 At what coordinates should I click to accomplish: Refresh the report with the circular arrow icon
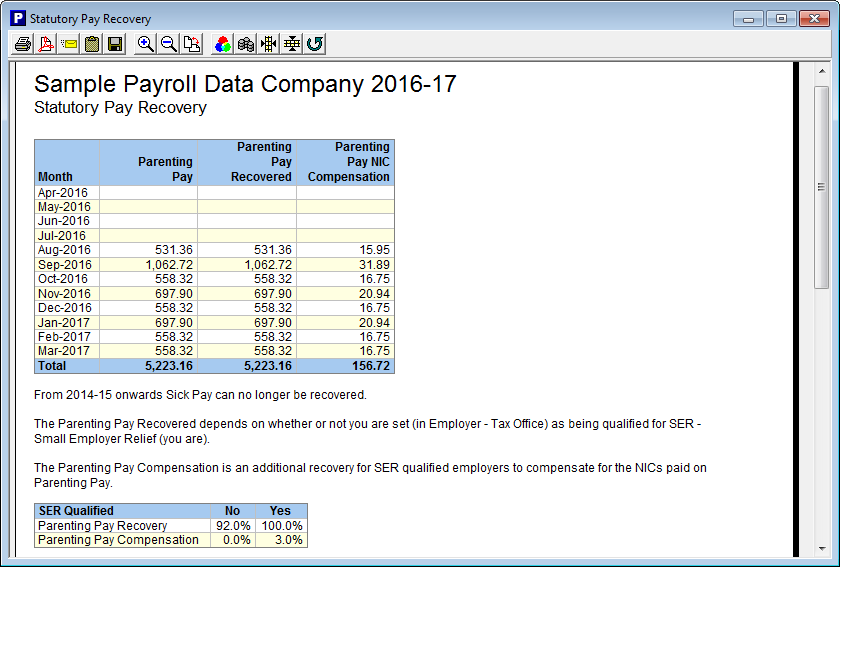point(315,44)
